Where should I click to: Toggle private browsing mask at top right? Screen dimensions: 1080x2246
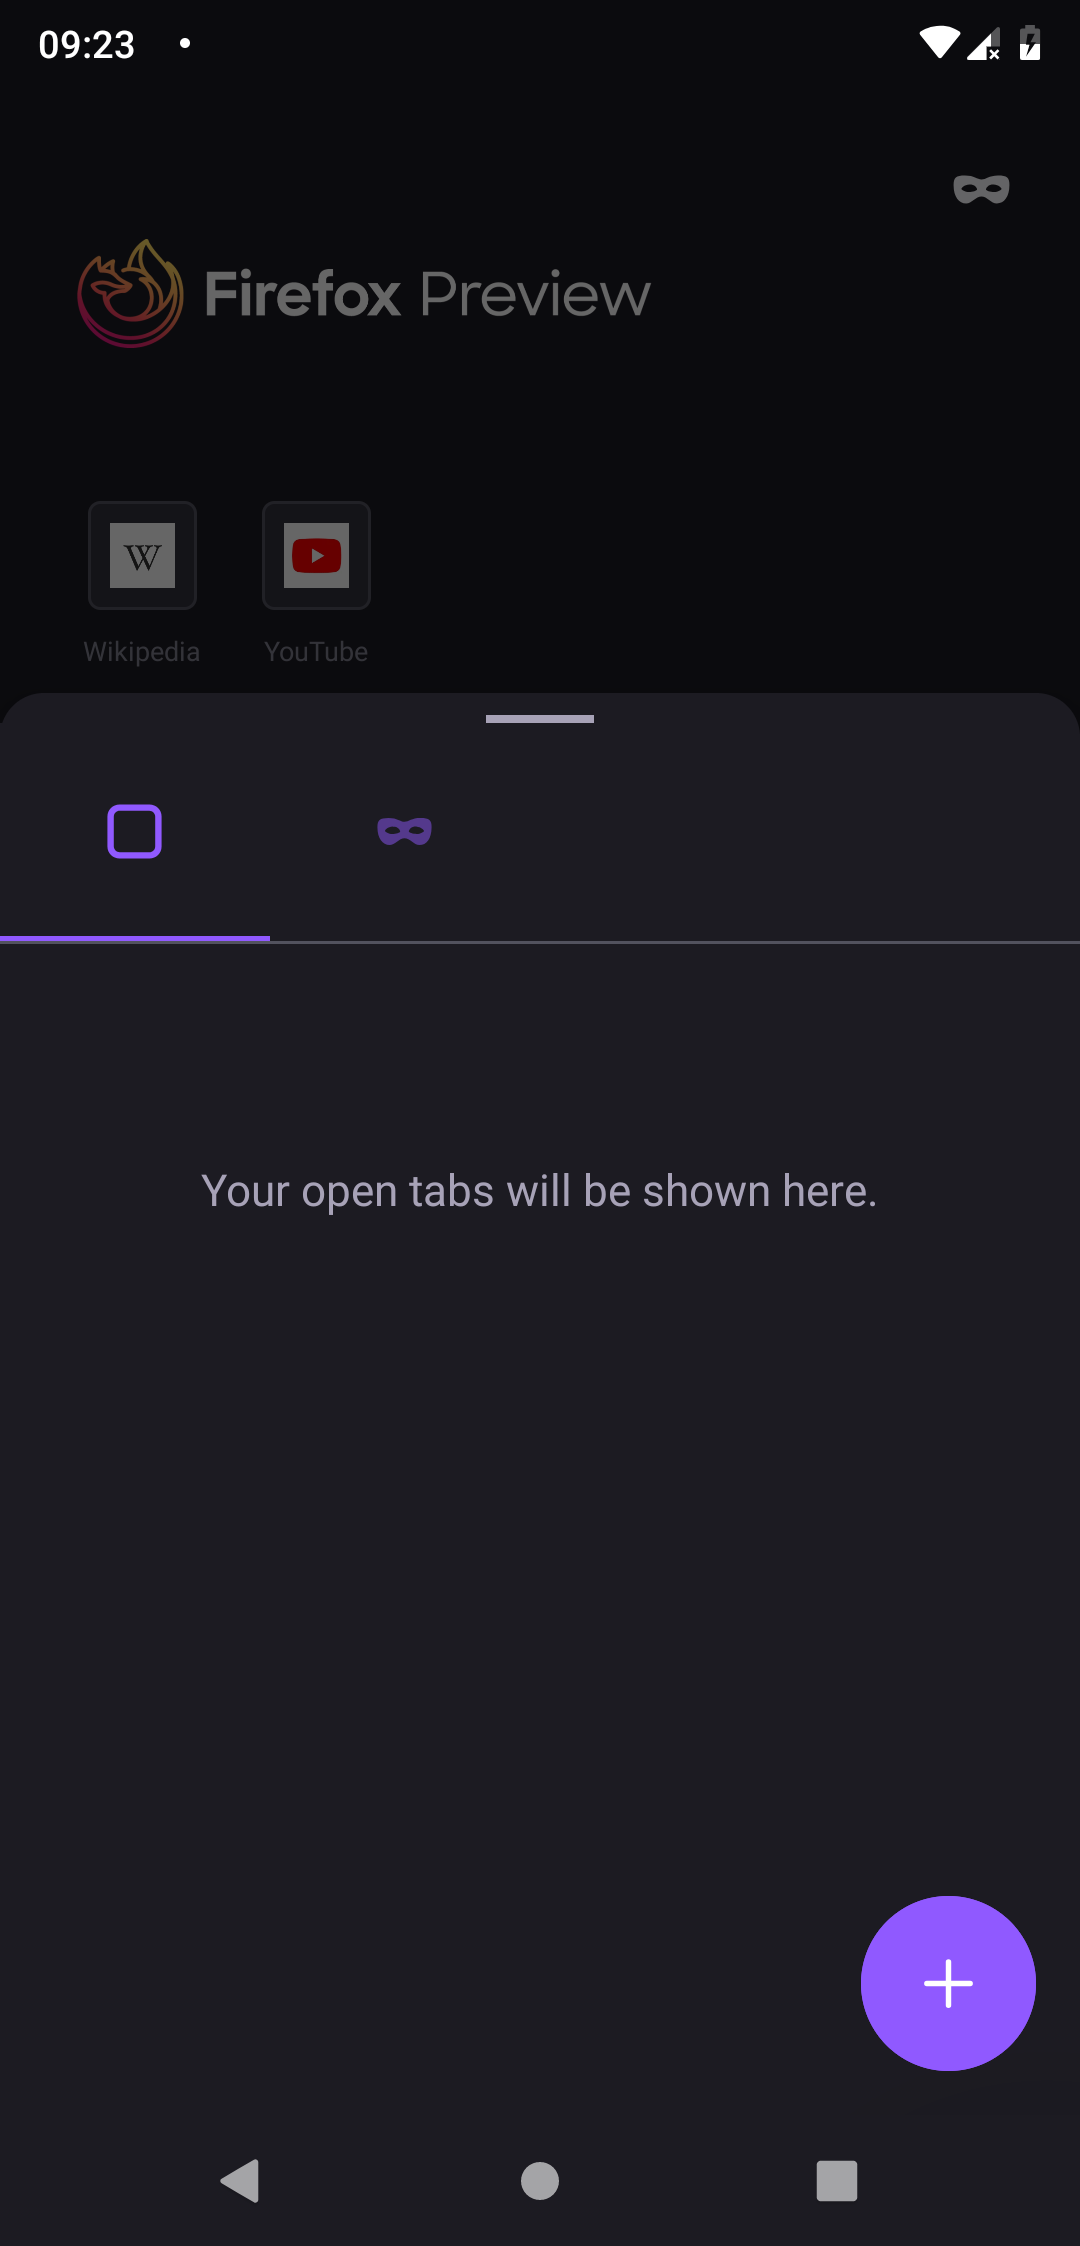(x=981, y=189)
